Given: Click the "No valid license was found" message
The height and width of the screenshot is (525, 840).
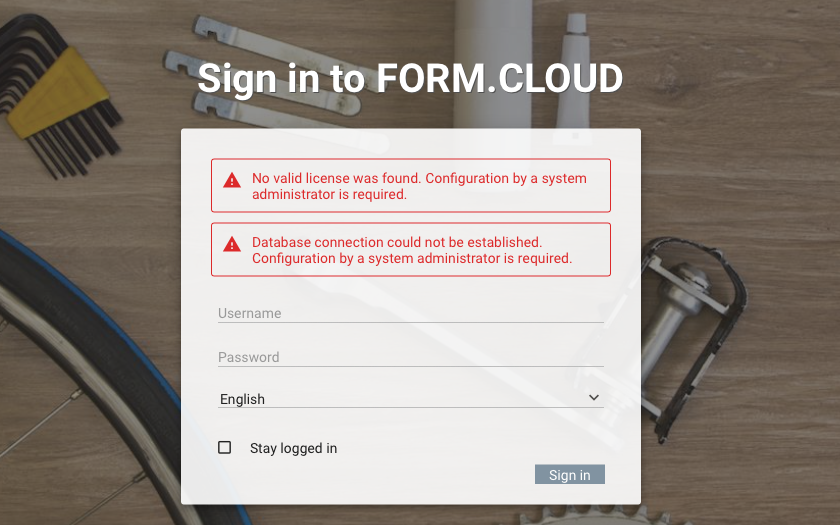Looking at the screenshot, I should point(419,186).
